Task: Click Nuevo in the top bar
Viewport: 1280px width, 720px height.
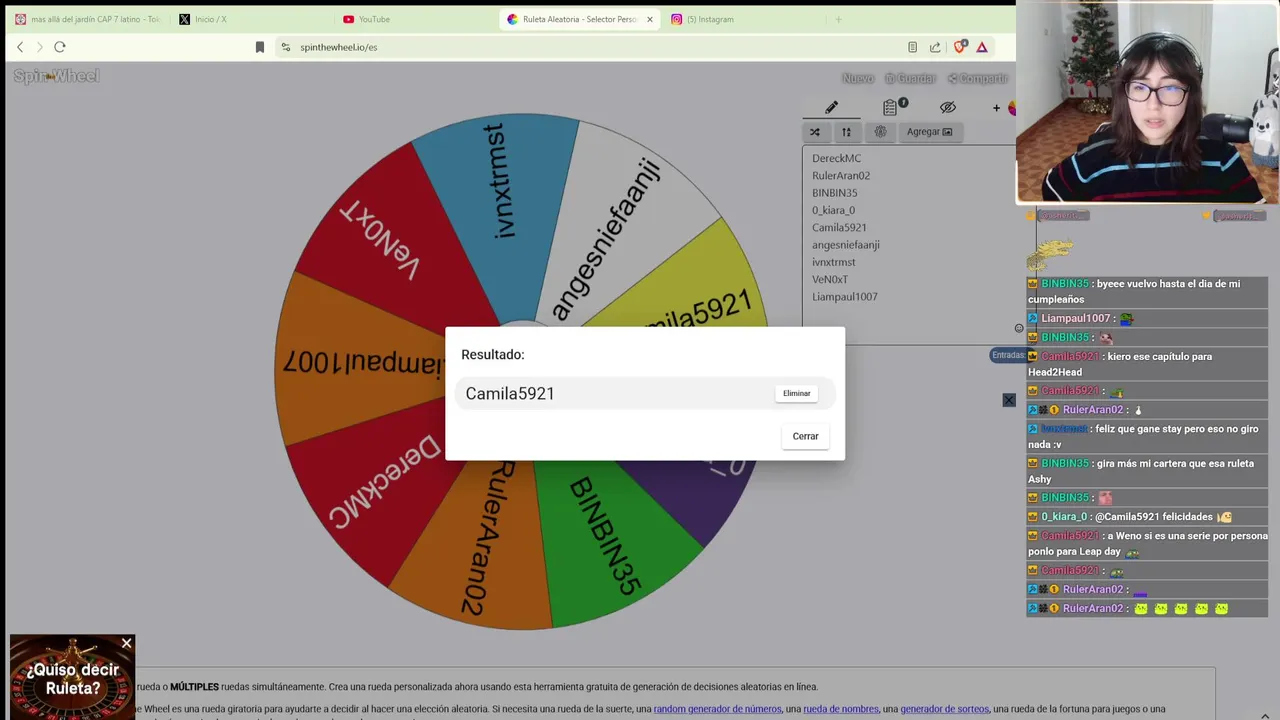Action: click(857, 78)
